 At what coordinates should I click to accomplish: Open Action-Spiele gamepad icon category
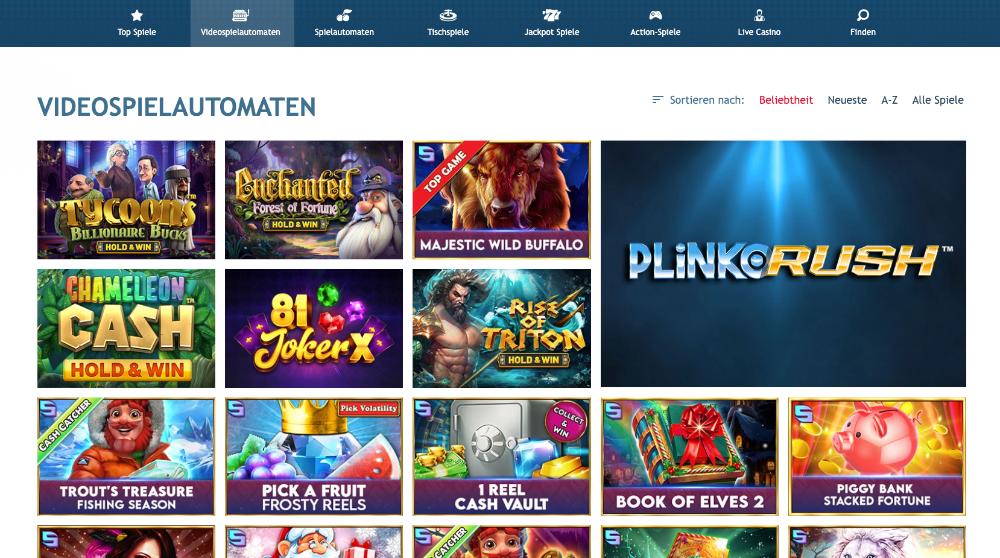pos(655,15)
